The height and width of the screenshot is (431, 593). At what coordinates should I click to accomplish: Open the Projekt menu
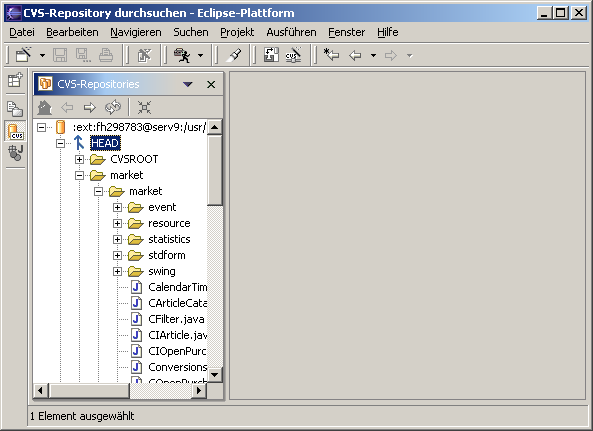[x=237, y=33]
